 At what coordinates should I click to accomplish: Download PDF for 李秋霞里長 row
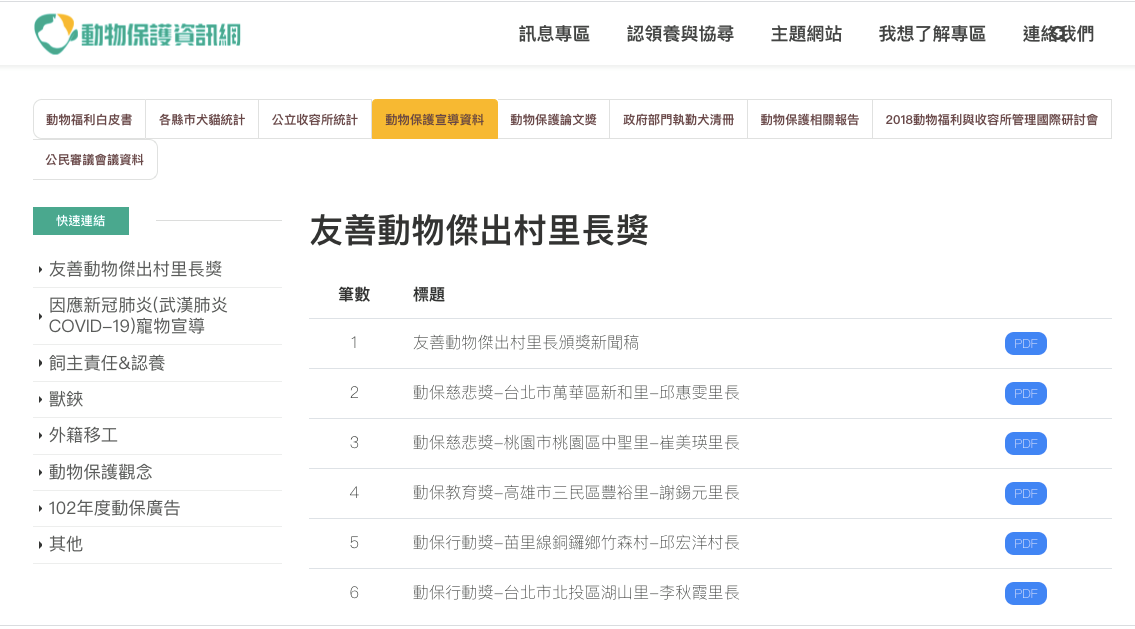pos(1026,594)
